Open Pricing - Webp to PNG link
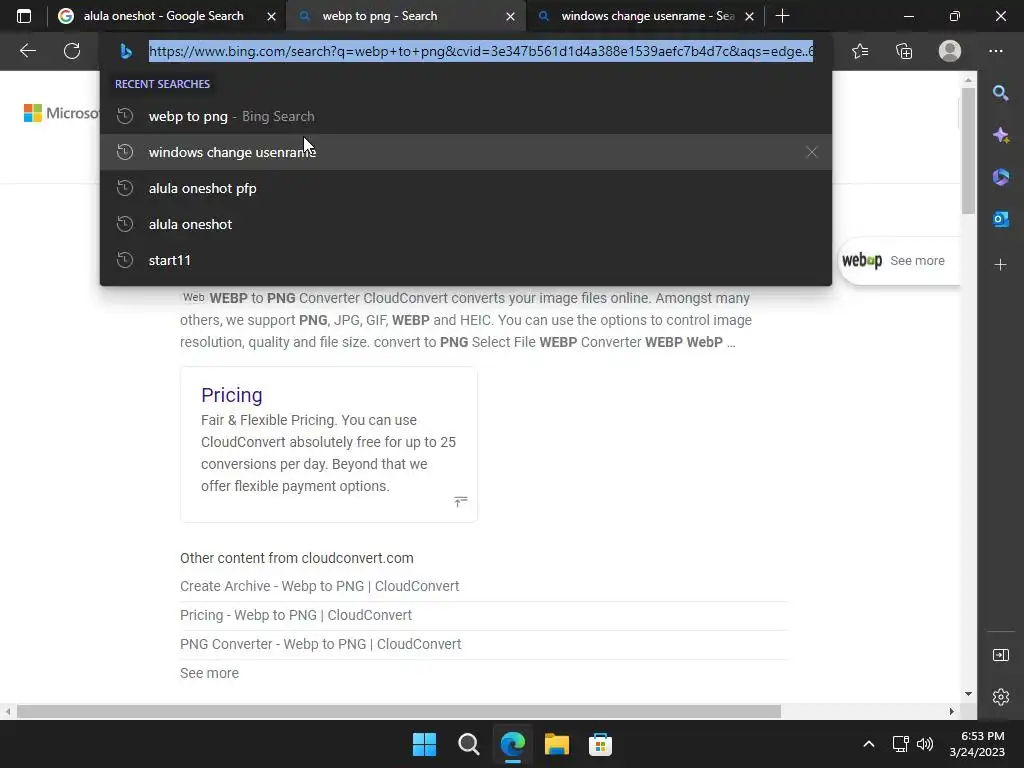Screen dimensions: 1024x768 [296, 615]
